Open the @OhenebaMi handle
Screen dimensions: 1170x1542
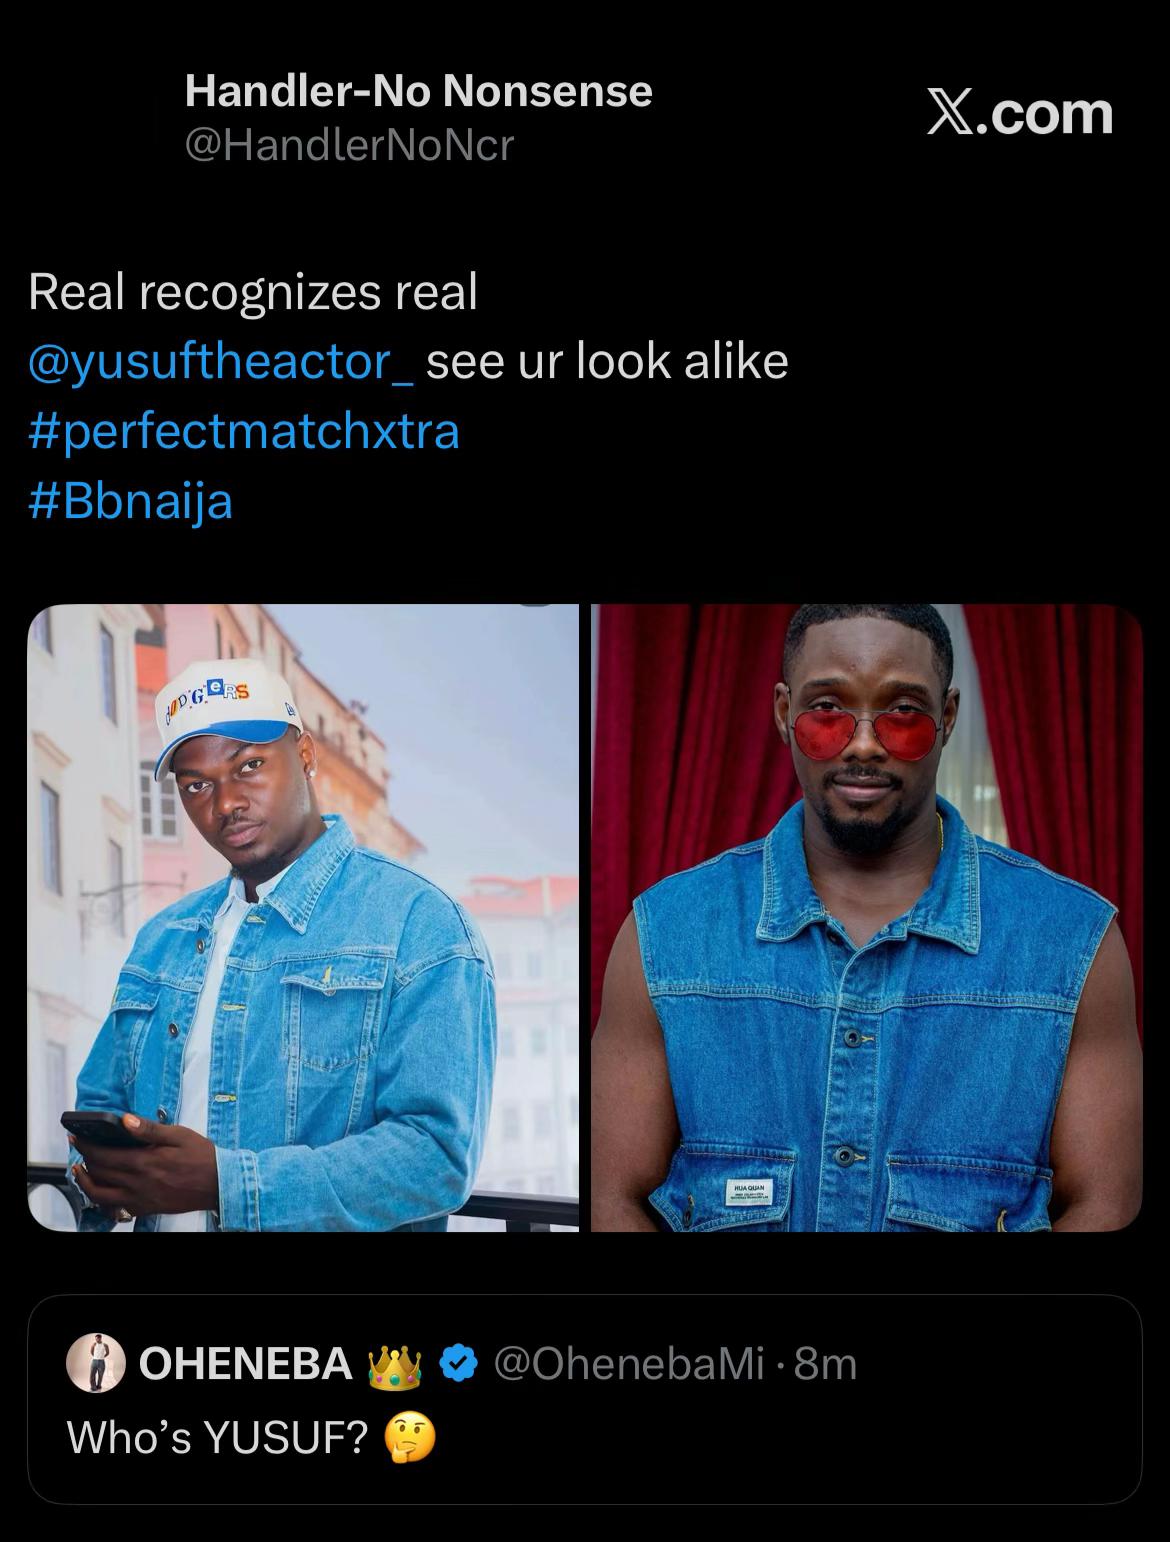click(629, 1364)
